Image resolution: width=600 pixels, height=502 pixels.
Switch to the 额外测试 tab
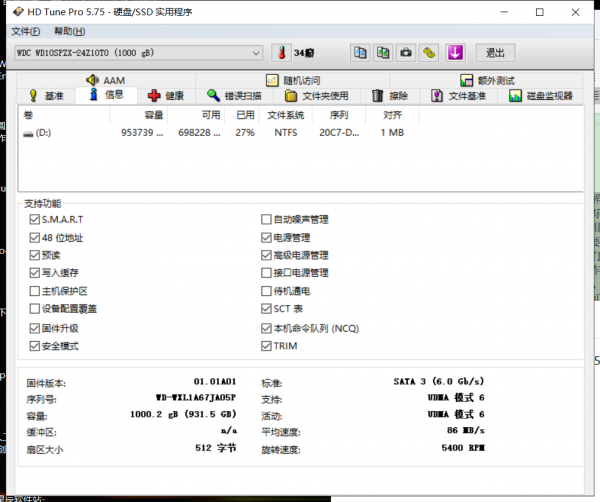[487, 80]
